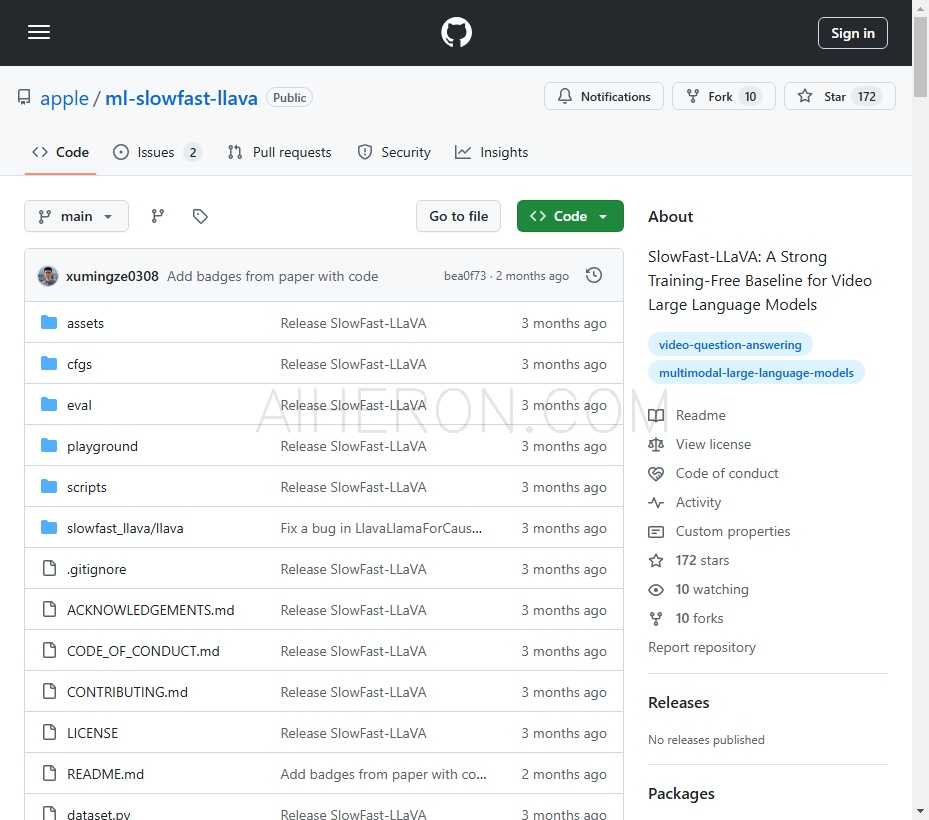This screenshot has width=929, height=820.
Task: Open the Releases heading link
Action: (x=679, y=703)
